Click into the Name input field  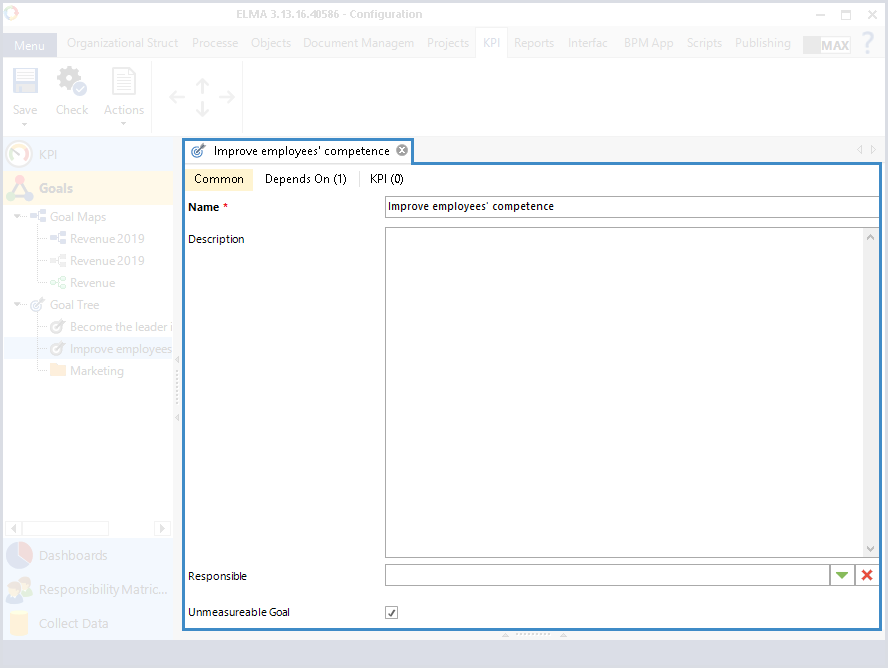630,207
